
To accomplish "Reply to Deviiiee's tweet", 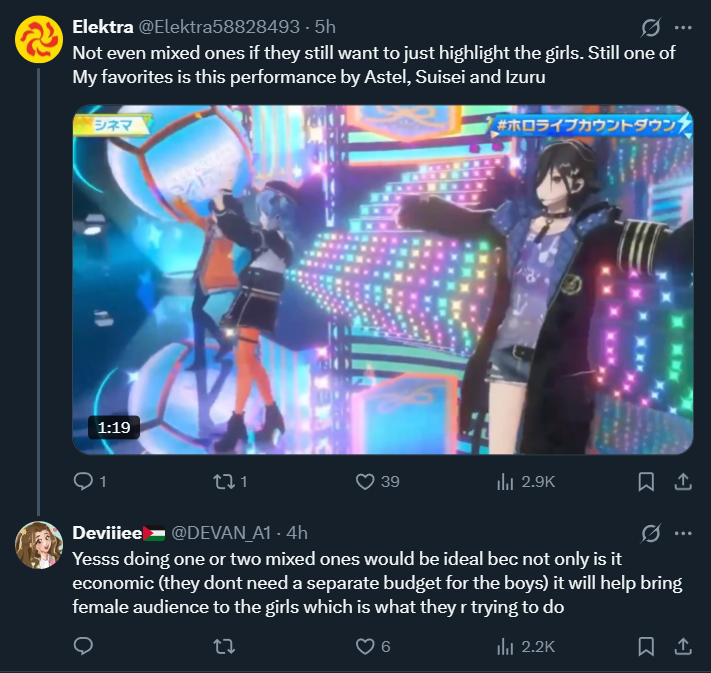I will [83, 646].
